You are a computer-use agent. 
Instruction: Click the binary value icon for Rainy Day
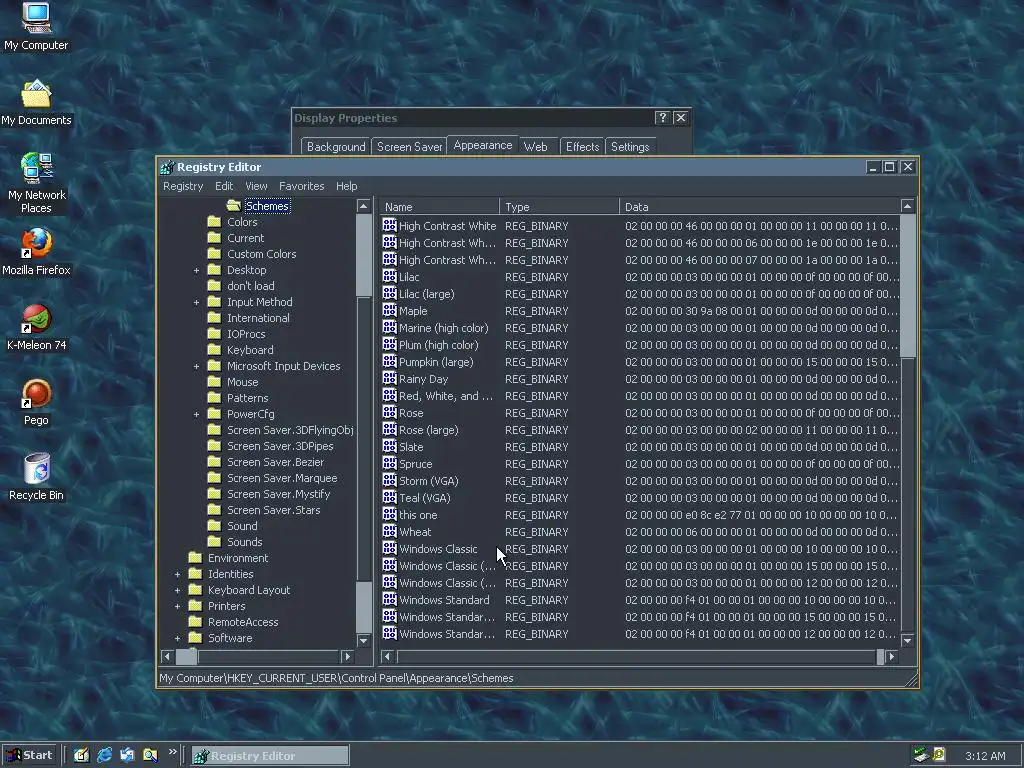(x=389, y=378)
